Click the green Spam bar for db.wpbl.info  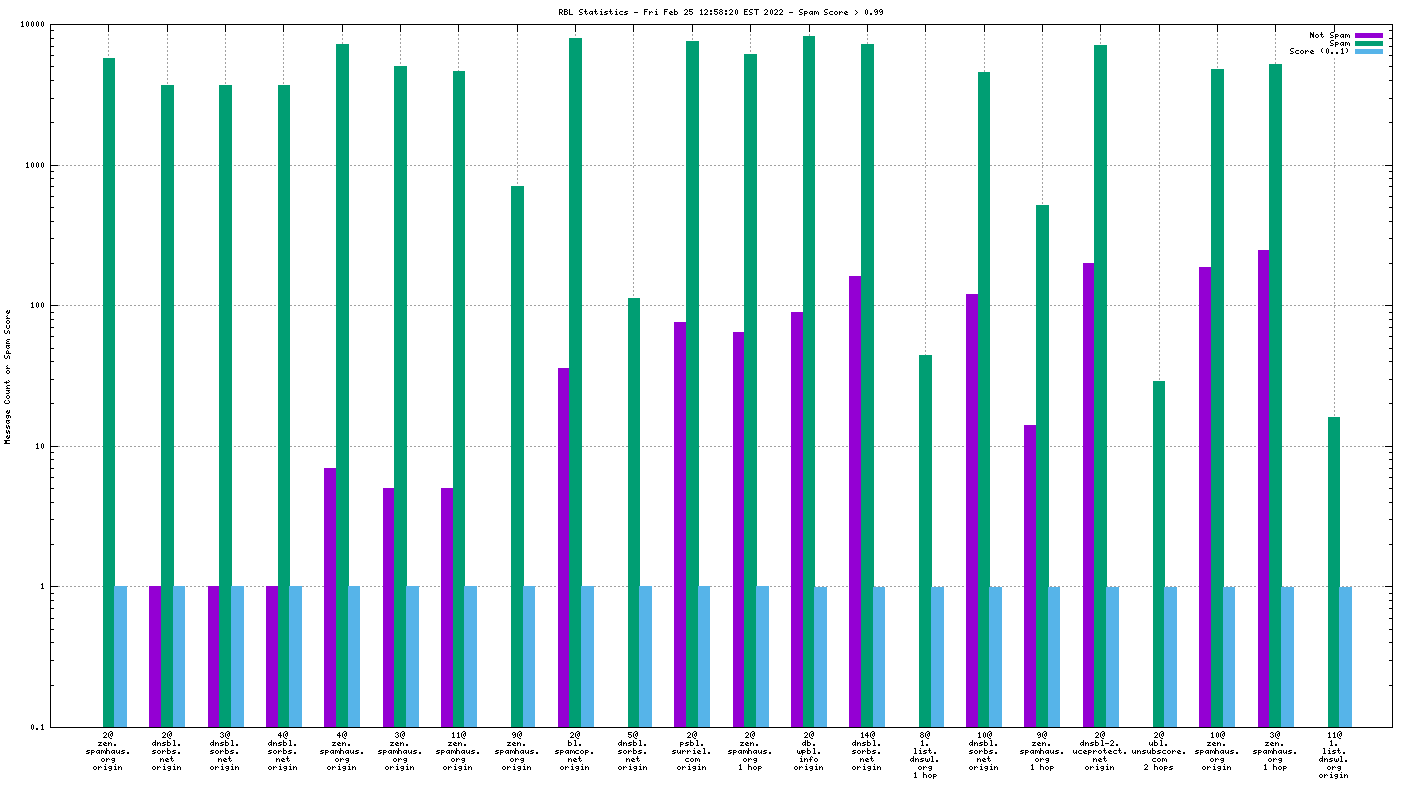(x=809, y=380)
